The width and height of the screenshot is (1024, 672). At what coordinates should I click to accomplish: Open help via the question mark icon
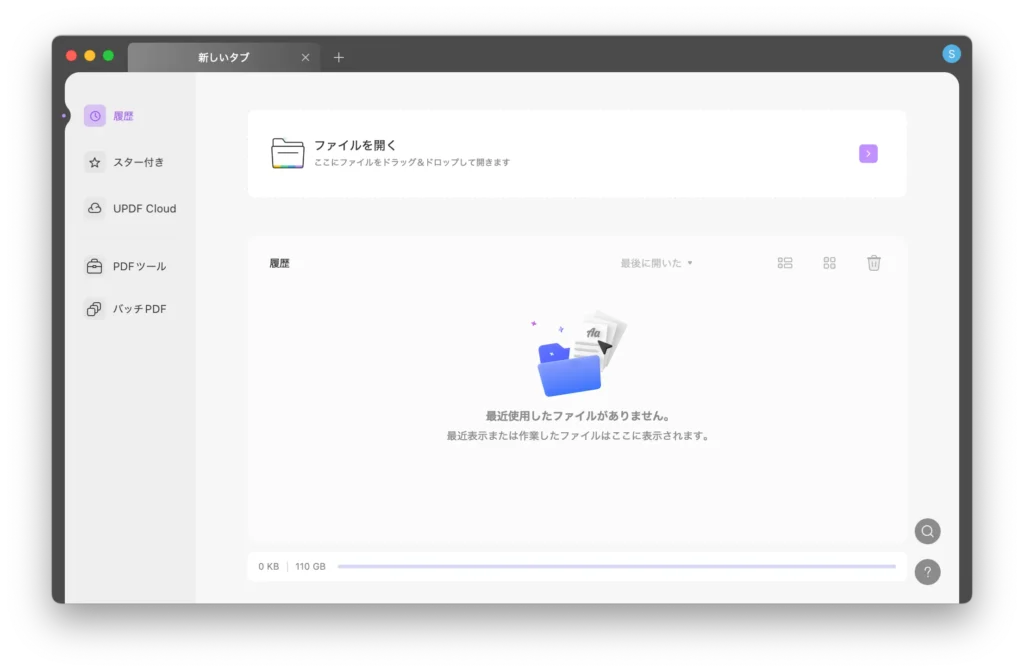pos(927,572)
